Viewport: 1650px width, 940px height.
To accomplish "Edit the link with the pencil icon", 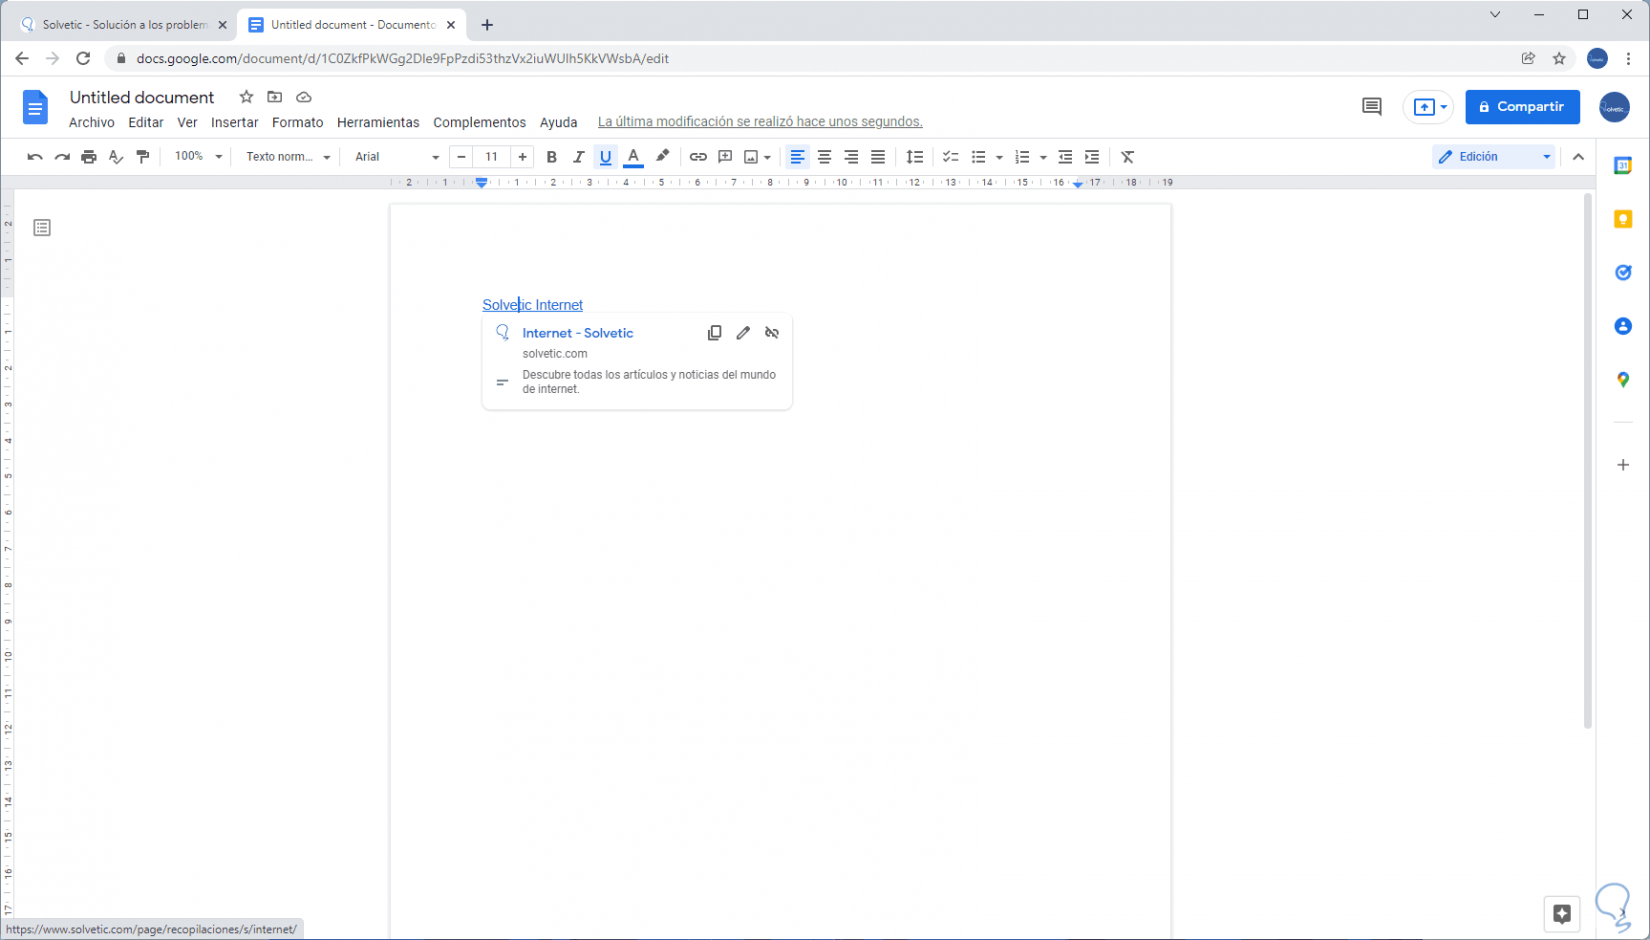I will coord(743,333).
